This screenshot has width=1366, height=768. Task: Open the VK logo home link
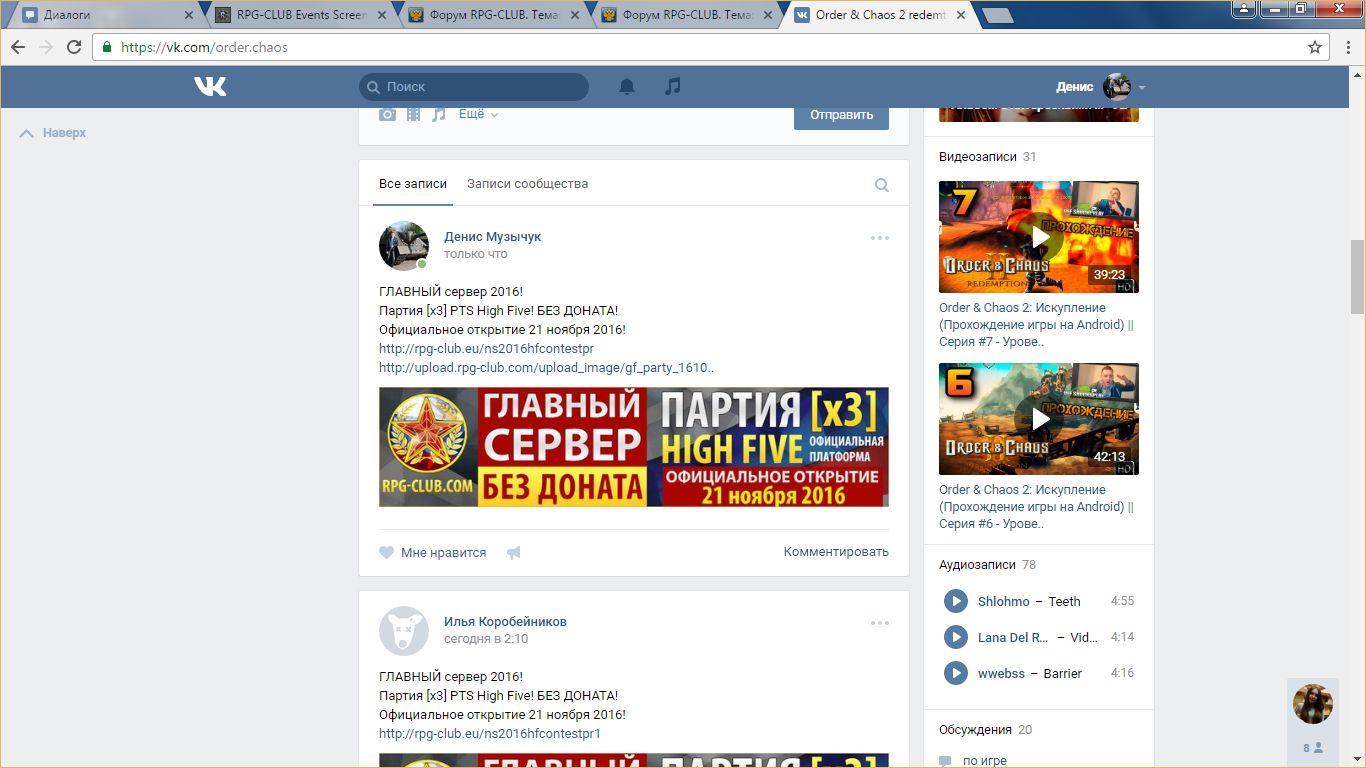(211, 87)
